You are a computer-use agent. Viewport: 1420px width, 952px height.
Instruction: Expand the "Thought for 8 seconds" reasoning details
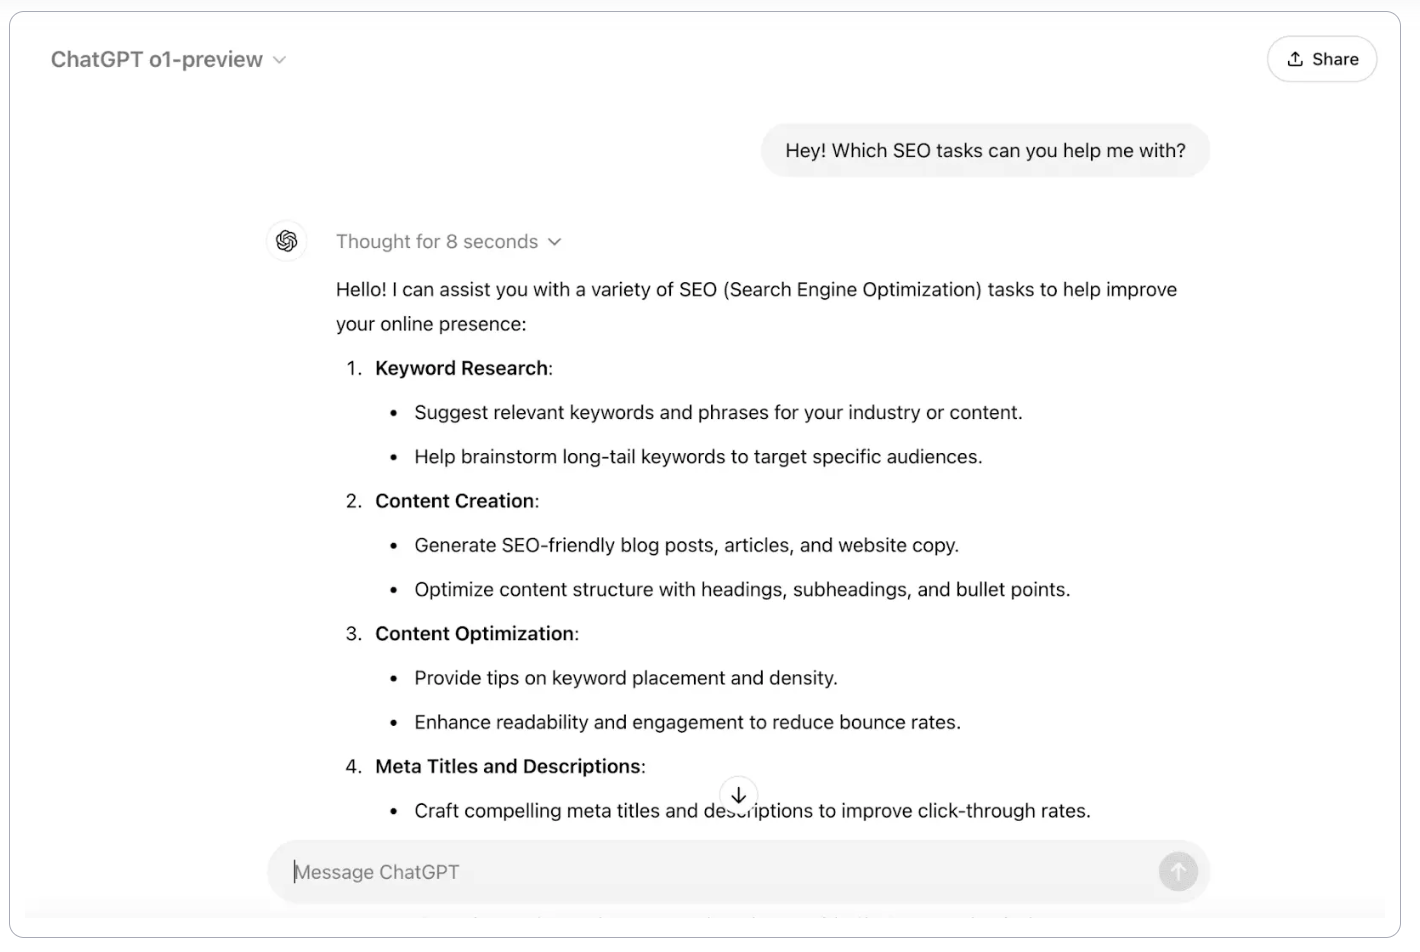[x=449, y=241]
